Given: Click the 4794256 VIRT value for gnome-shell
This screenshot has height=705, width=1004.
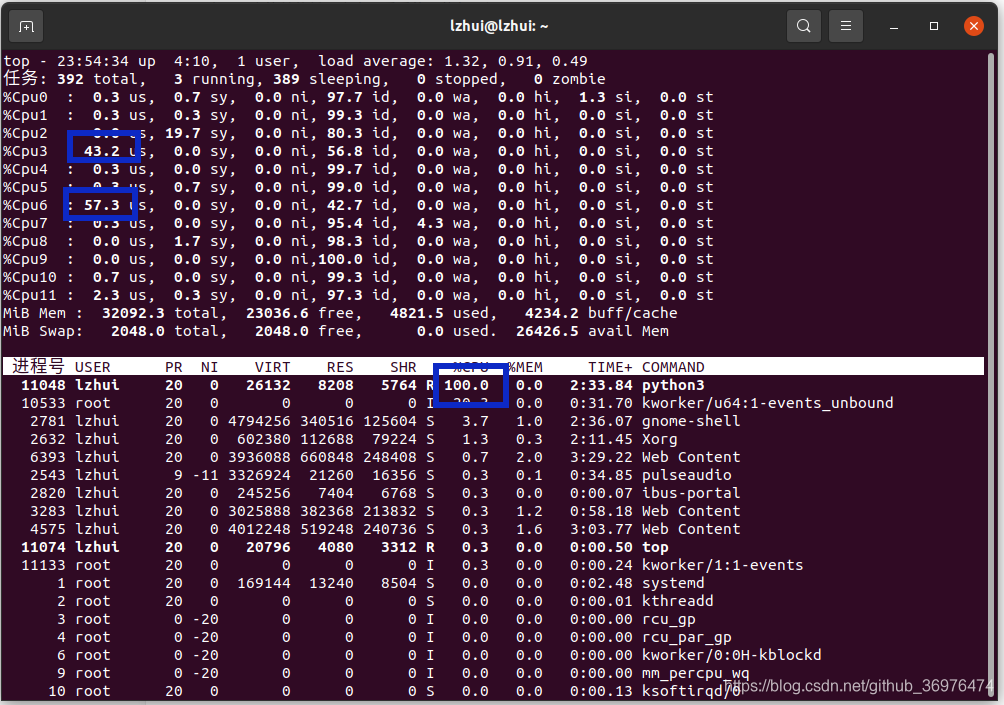Looking at the screenshot, I should point(259,421).
